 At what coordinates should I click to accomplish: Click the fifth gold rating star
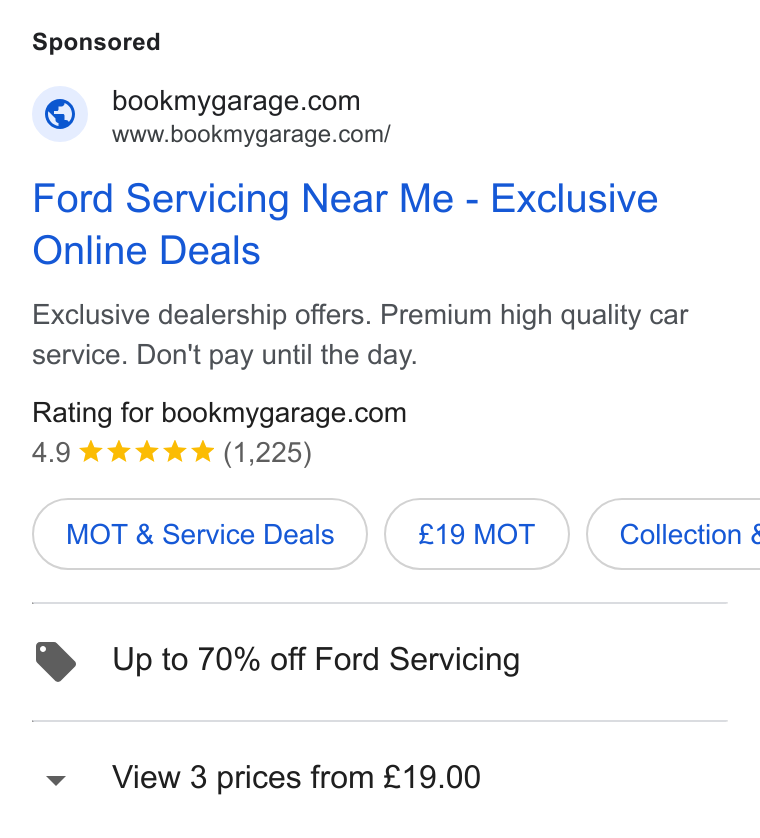(x=203, y=452)
